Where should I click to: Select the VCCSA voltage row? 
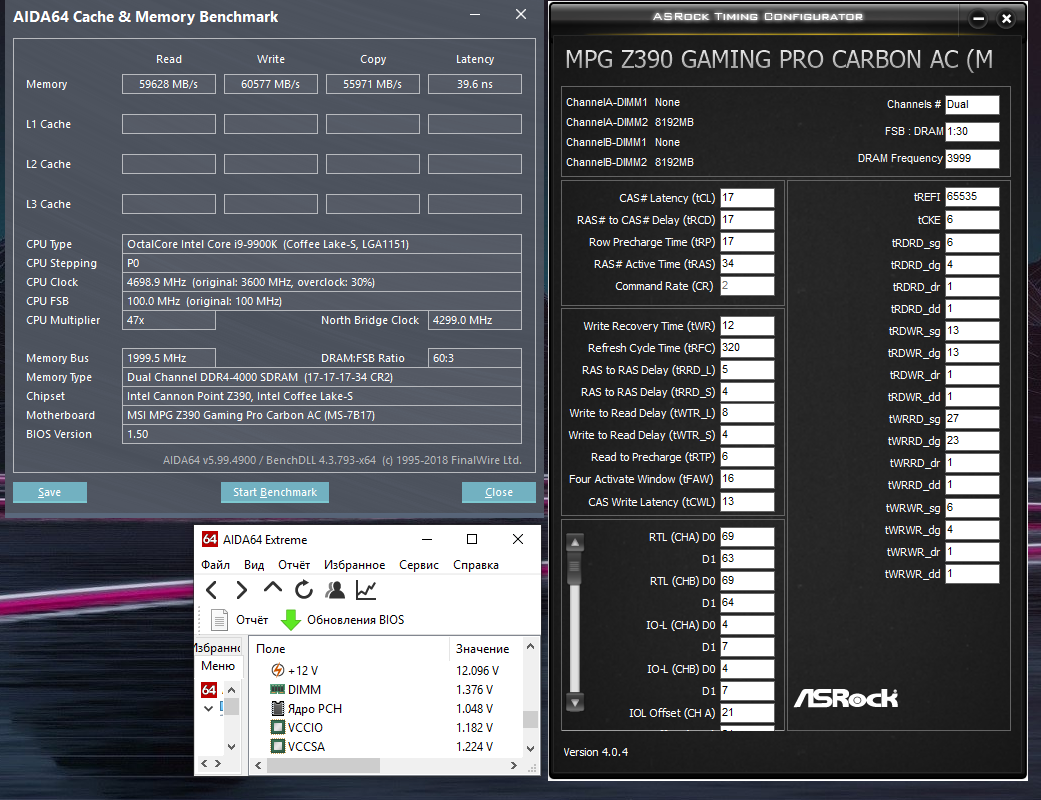tap(385, 746)
